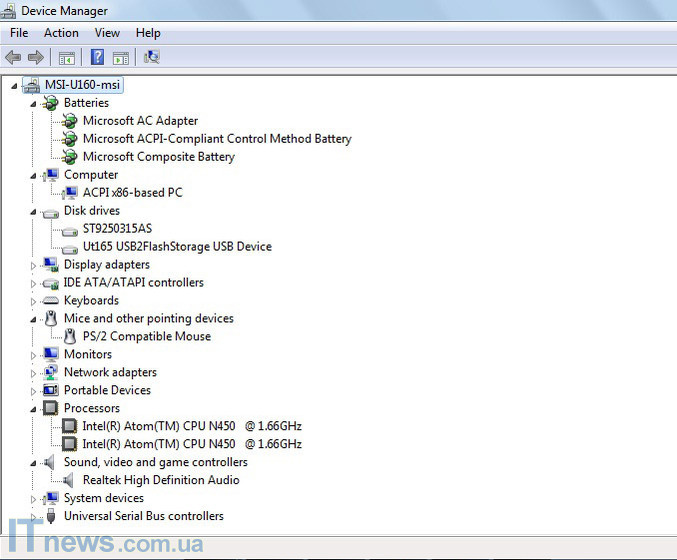Click the Device Manager title bar icon

tap(10, 11)
